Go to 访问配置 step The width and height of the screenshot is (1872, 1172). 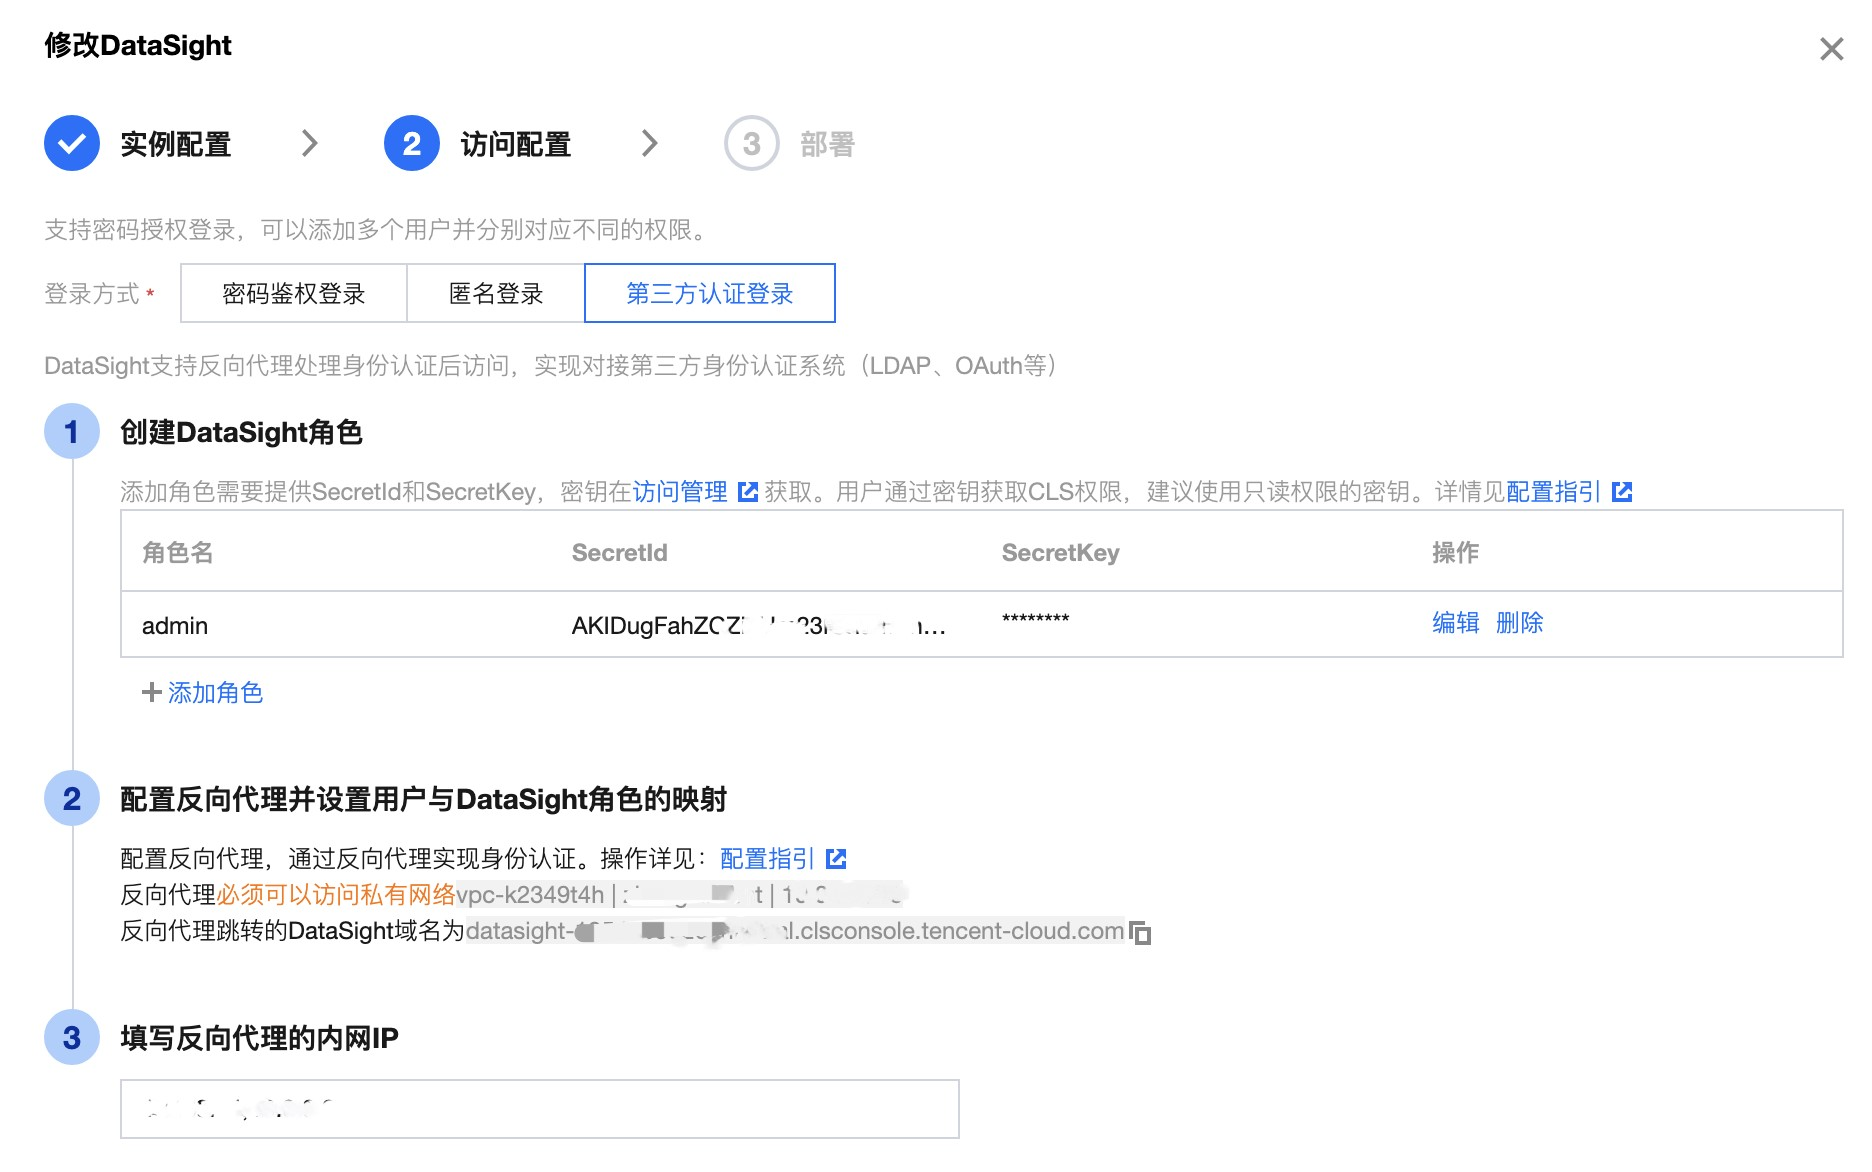516,144
